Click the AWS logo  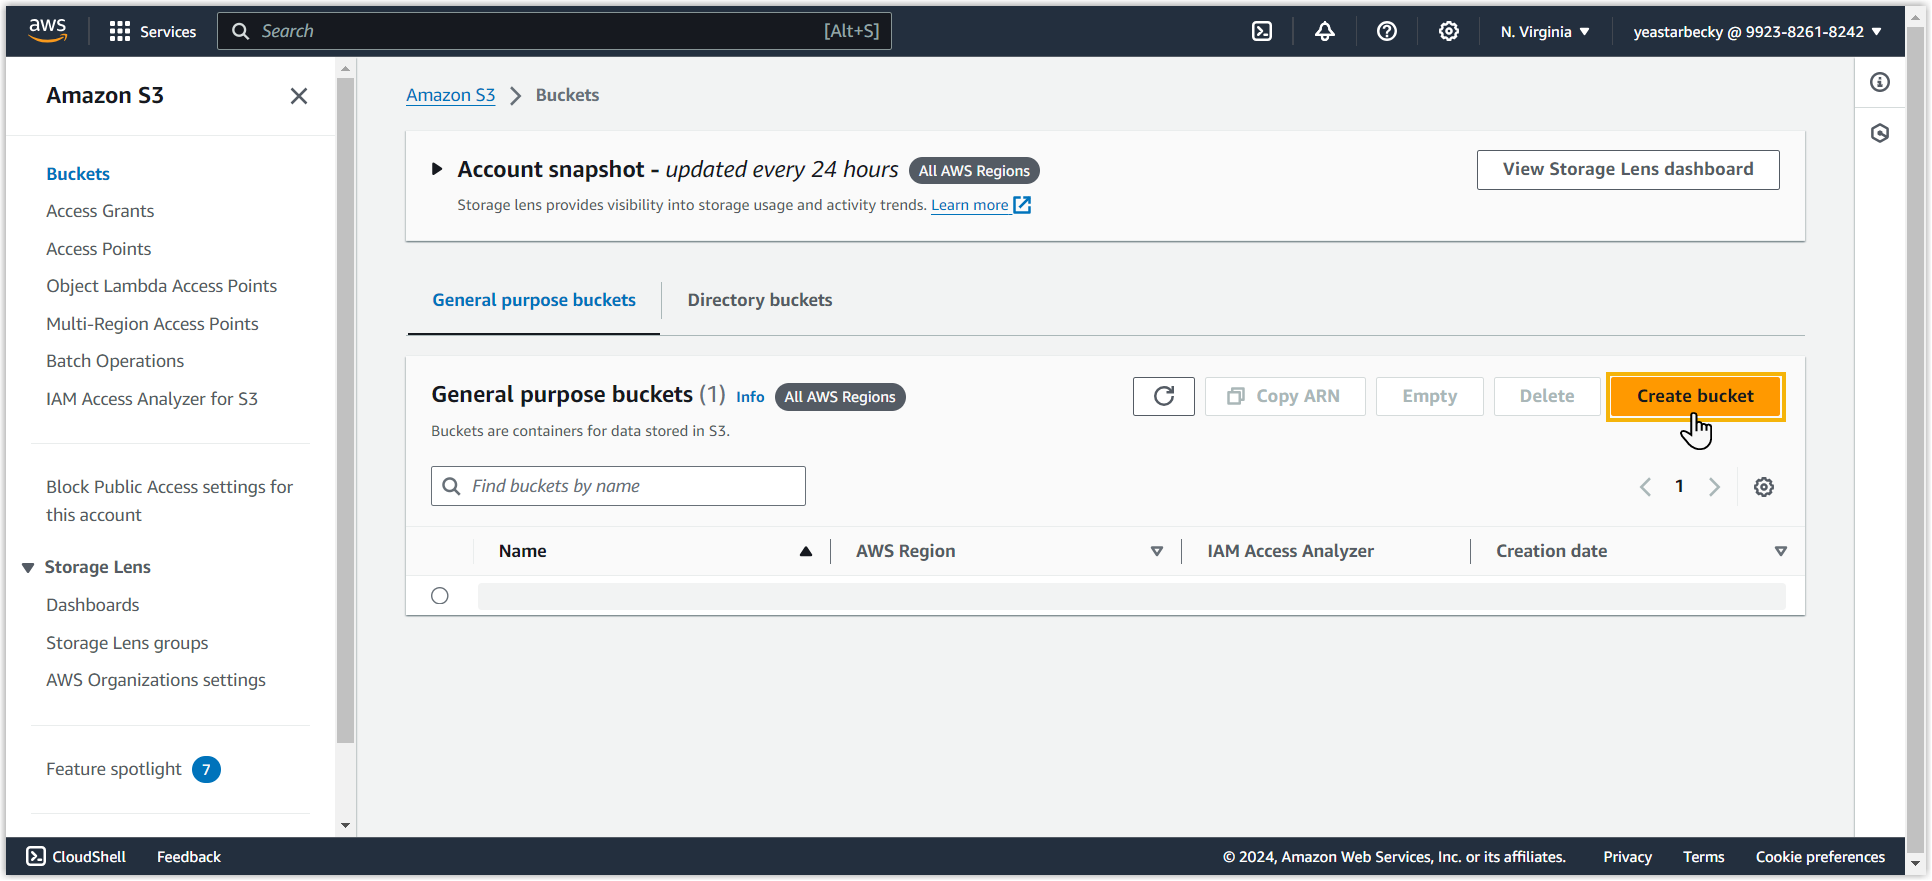pos(48,31)
